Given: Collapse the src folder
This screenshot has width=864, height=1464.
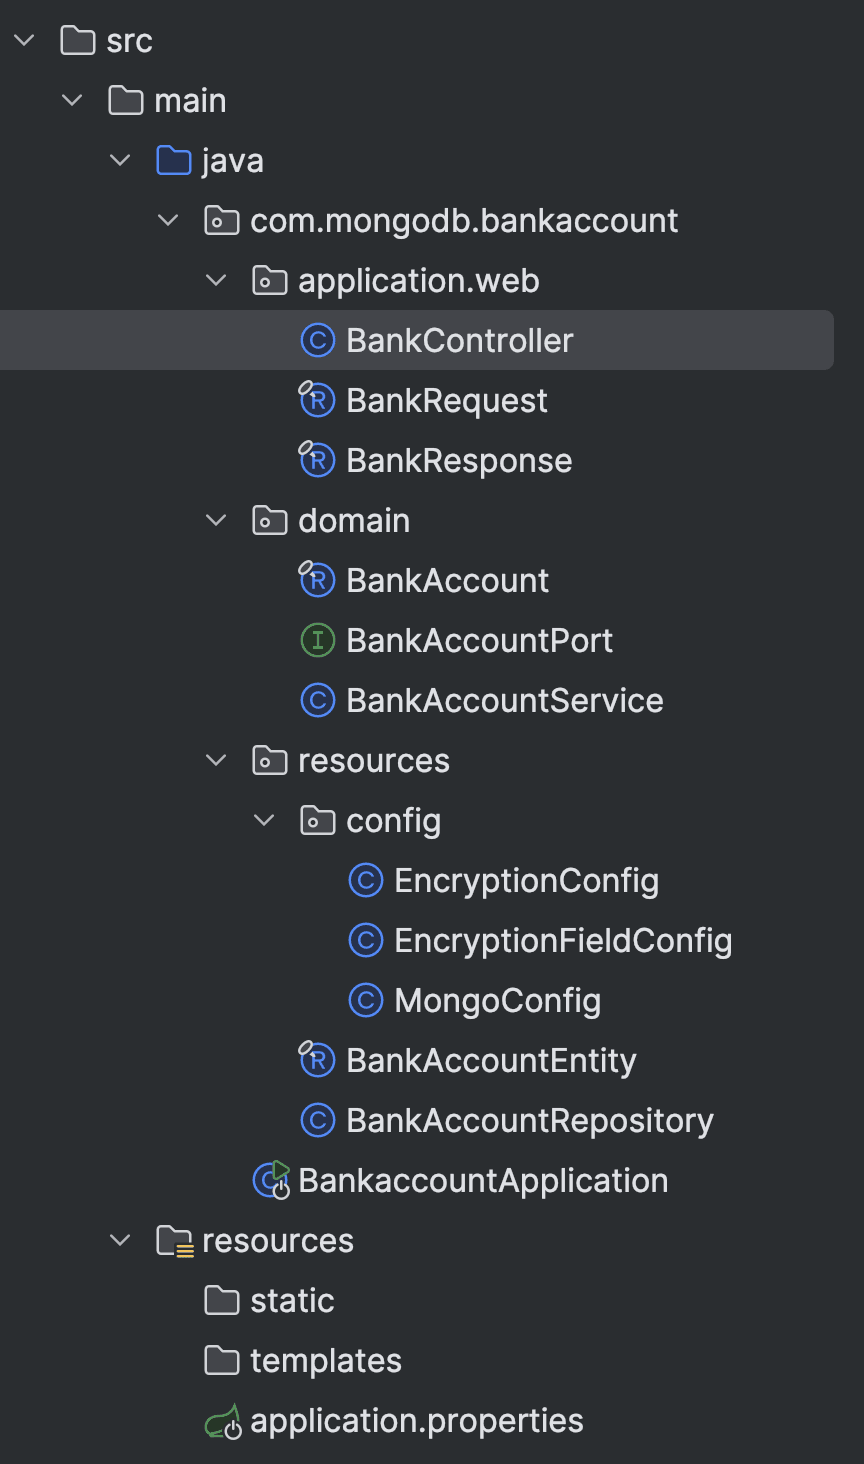Looking at the screenshot, I should coord(25,41).
